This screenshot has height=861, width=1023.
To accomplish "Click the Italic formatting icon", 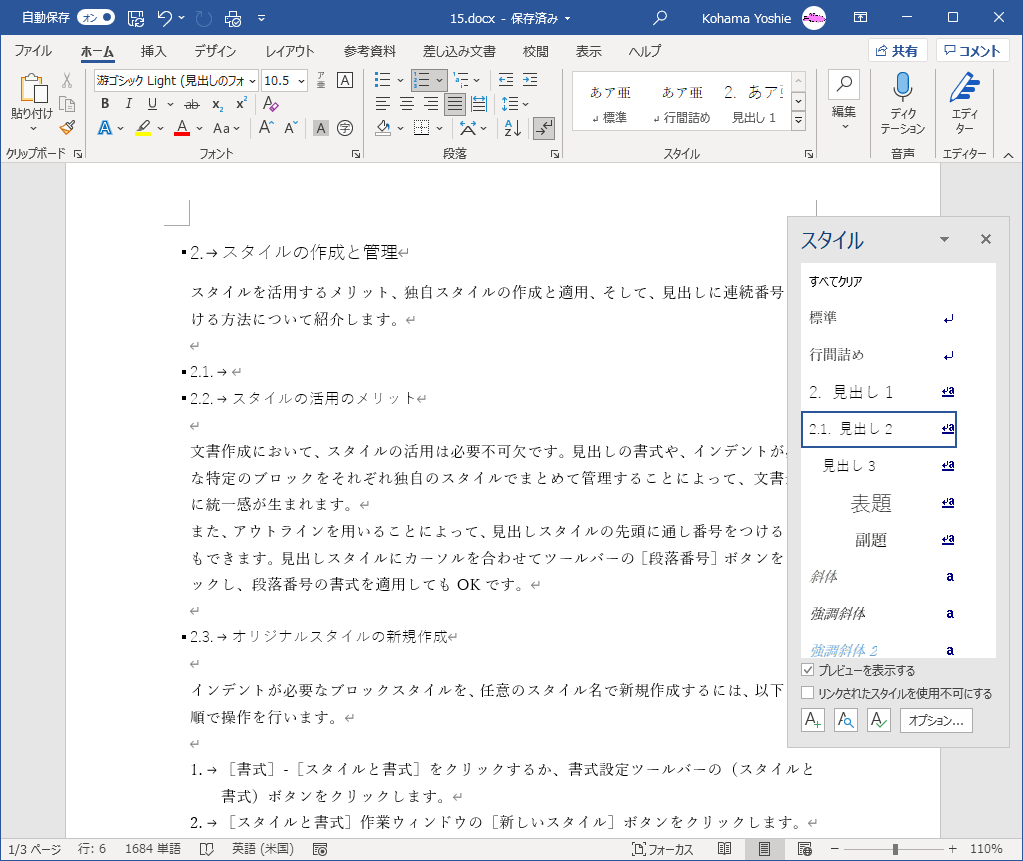I will 129,104.
